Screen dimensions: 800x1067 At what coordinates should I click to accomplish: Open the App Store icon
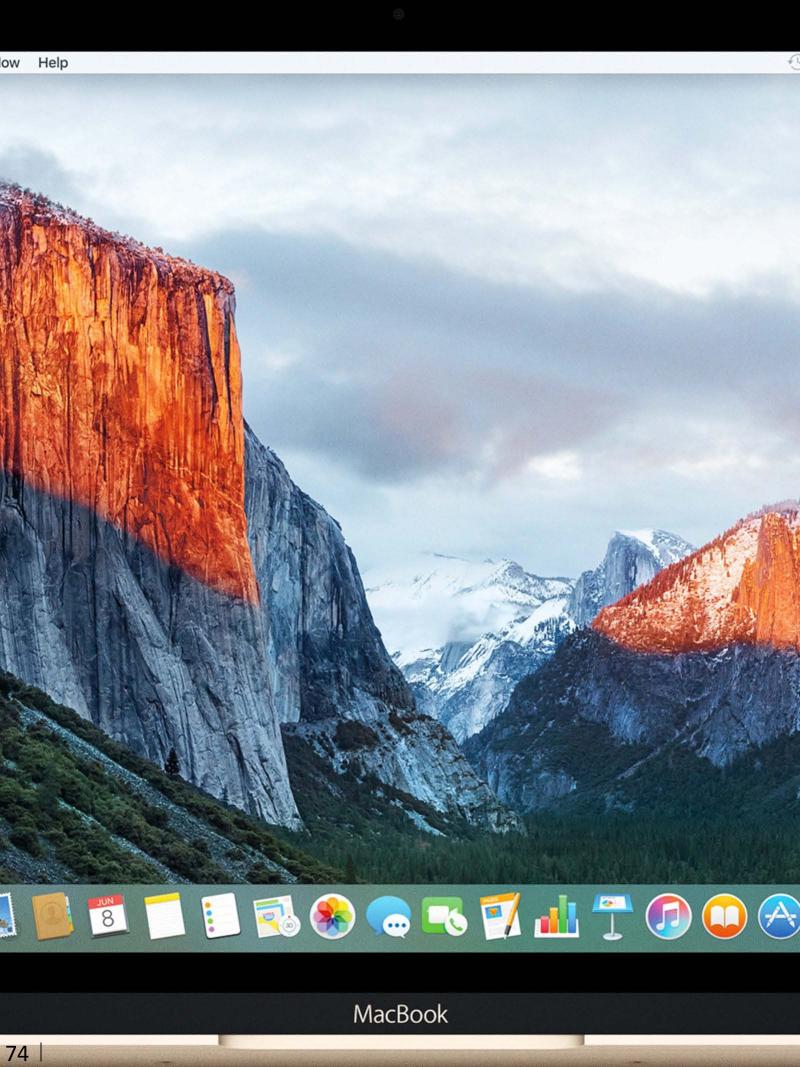pyautogui.click(x=780, y=917)
